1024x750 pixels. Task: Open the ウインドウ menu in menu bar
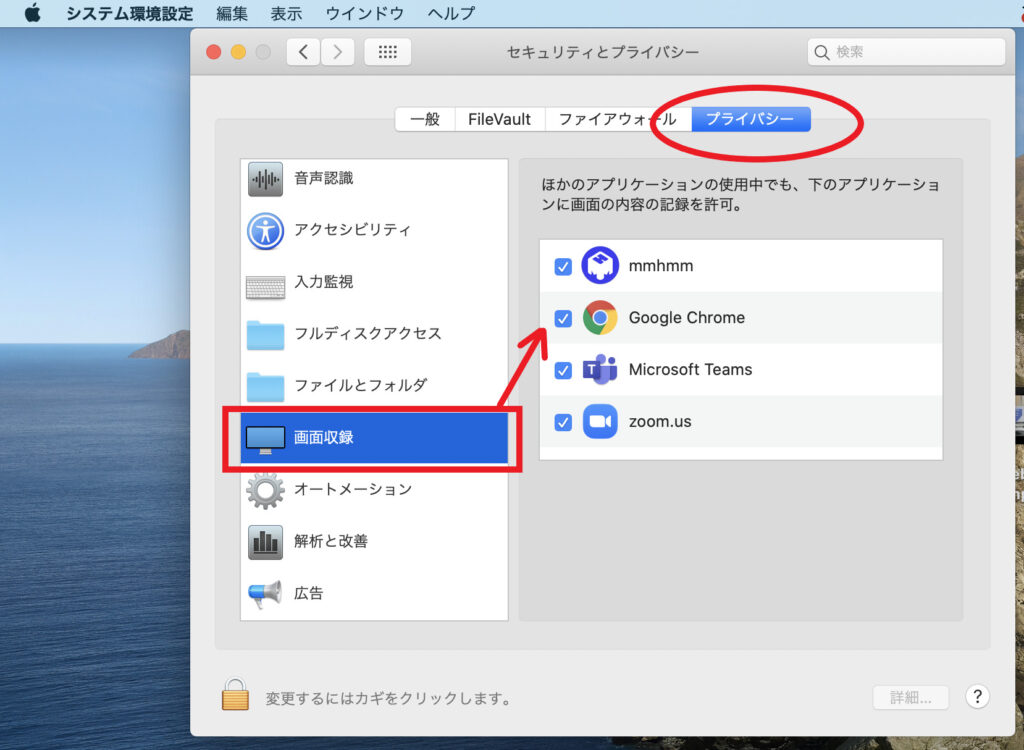coord(365,14)
